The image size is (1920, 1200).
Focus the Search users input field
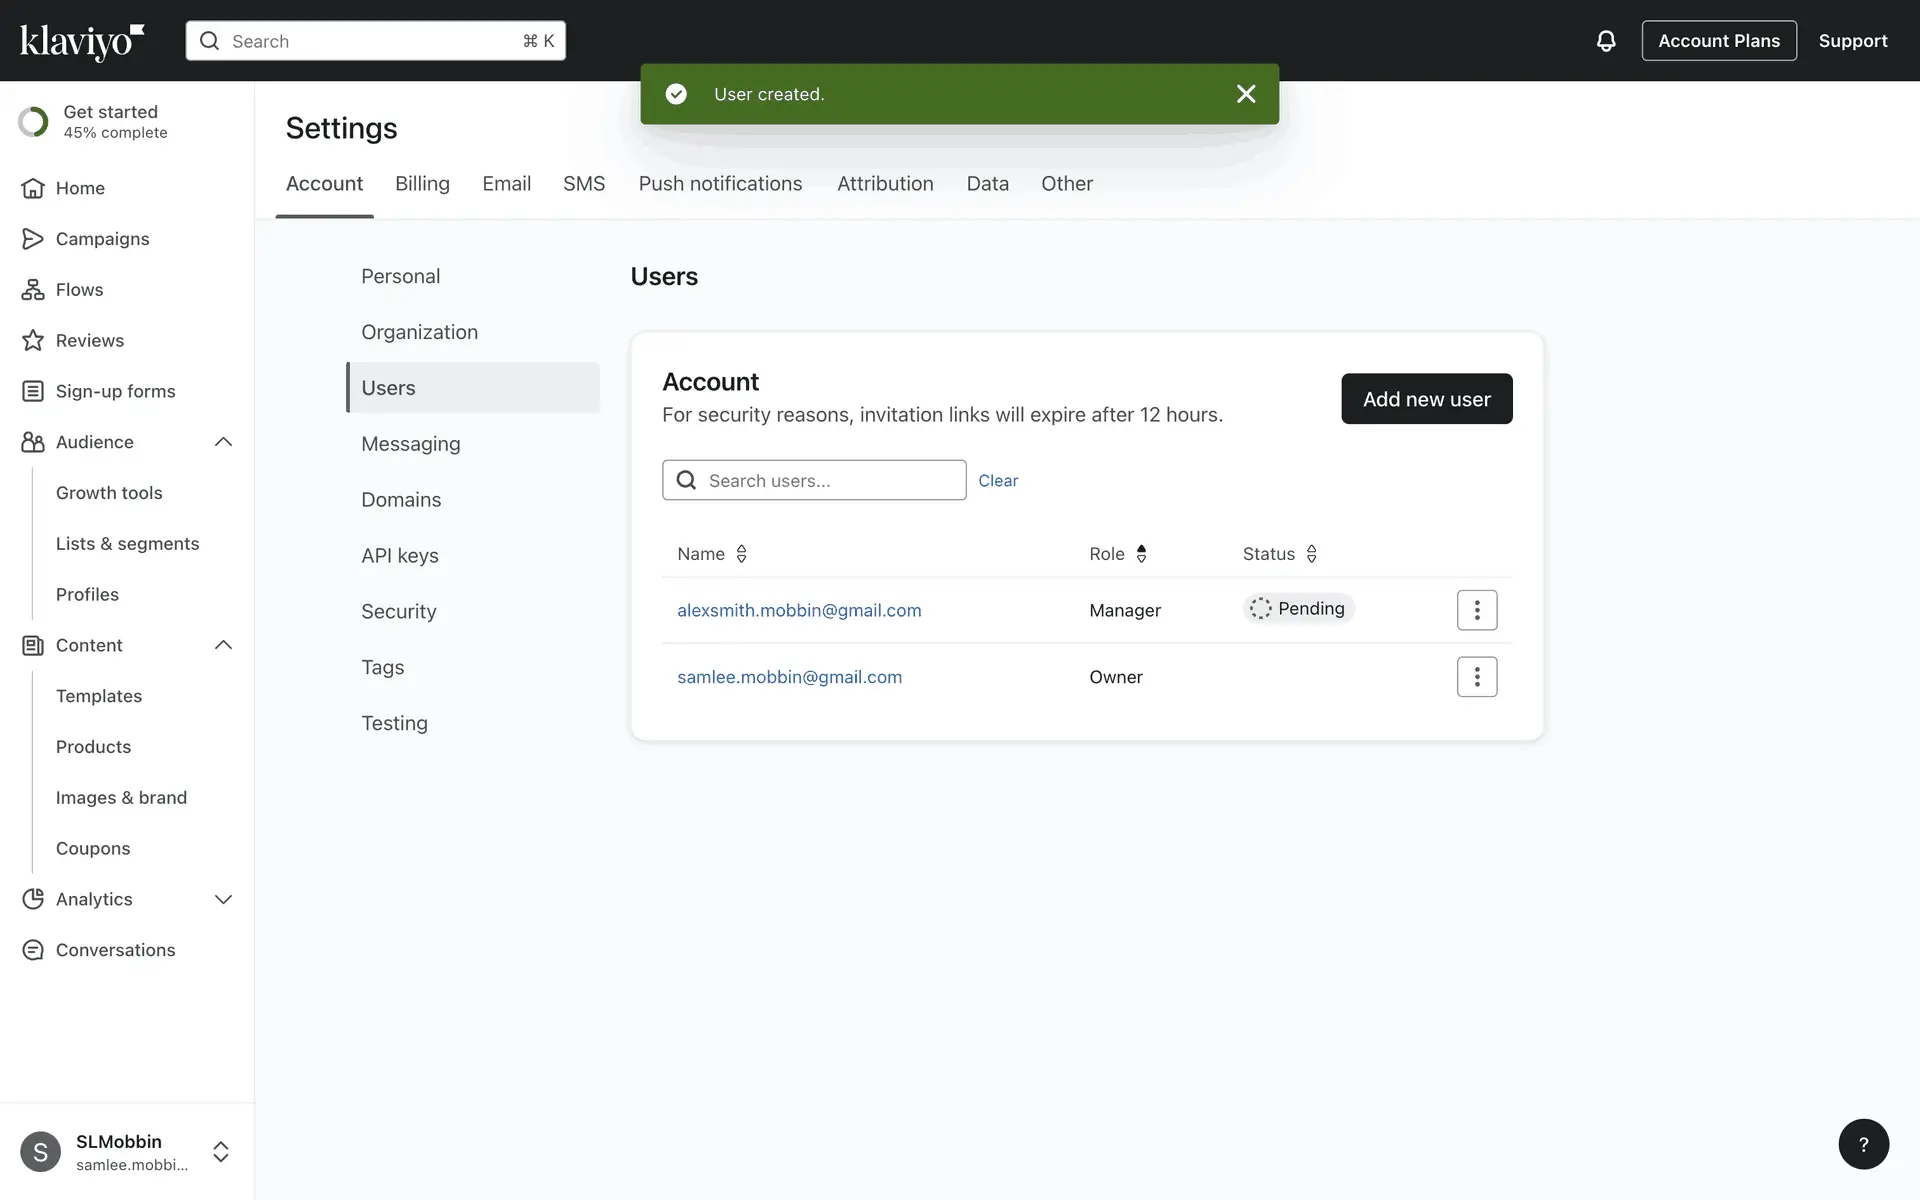pos(830,481)
